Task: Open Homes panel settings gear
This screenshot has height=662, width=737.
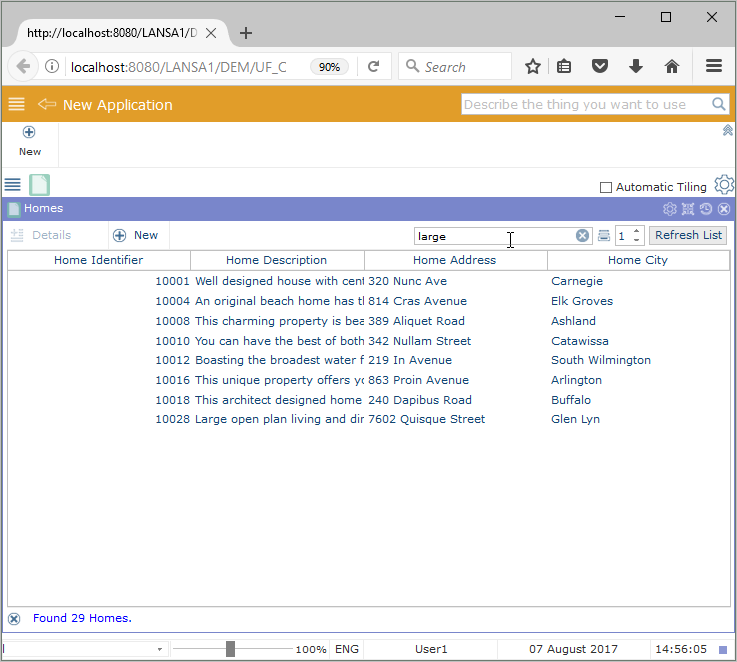Action: pos(670,209)
